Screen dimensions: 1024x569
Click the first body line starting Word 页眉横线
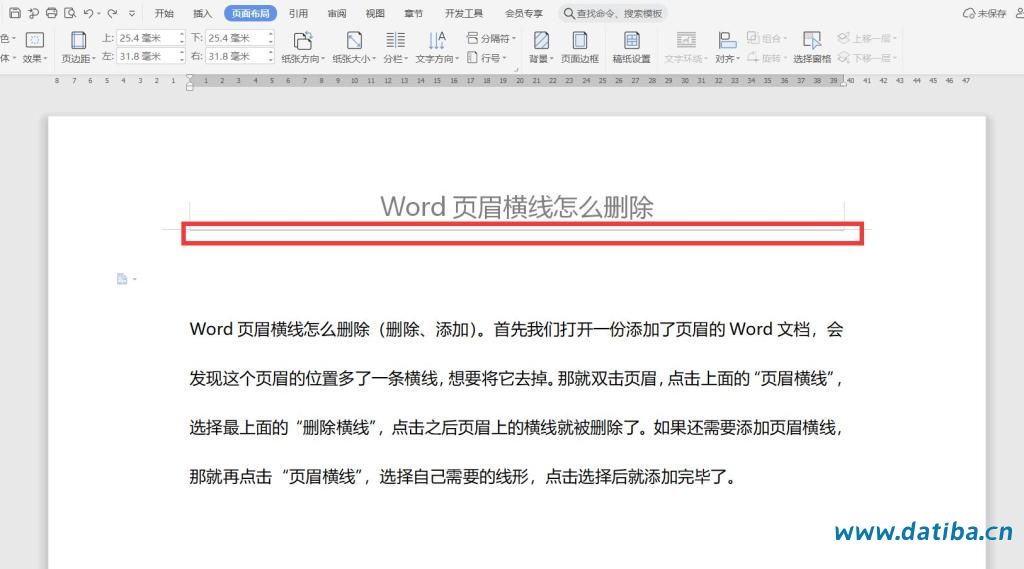tap(517, 329)
